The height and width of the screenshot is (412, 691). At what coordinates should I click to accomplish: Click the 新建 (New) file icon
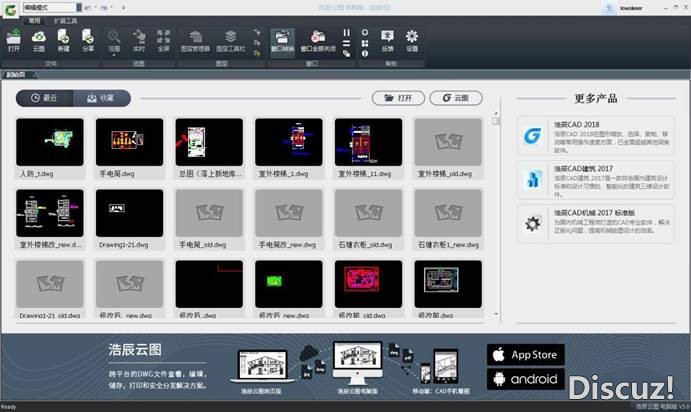click(63, 38)
